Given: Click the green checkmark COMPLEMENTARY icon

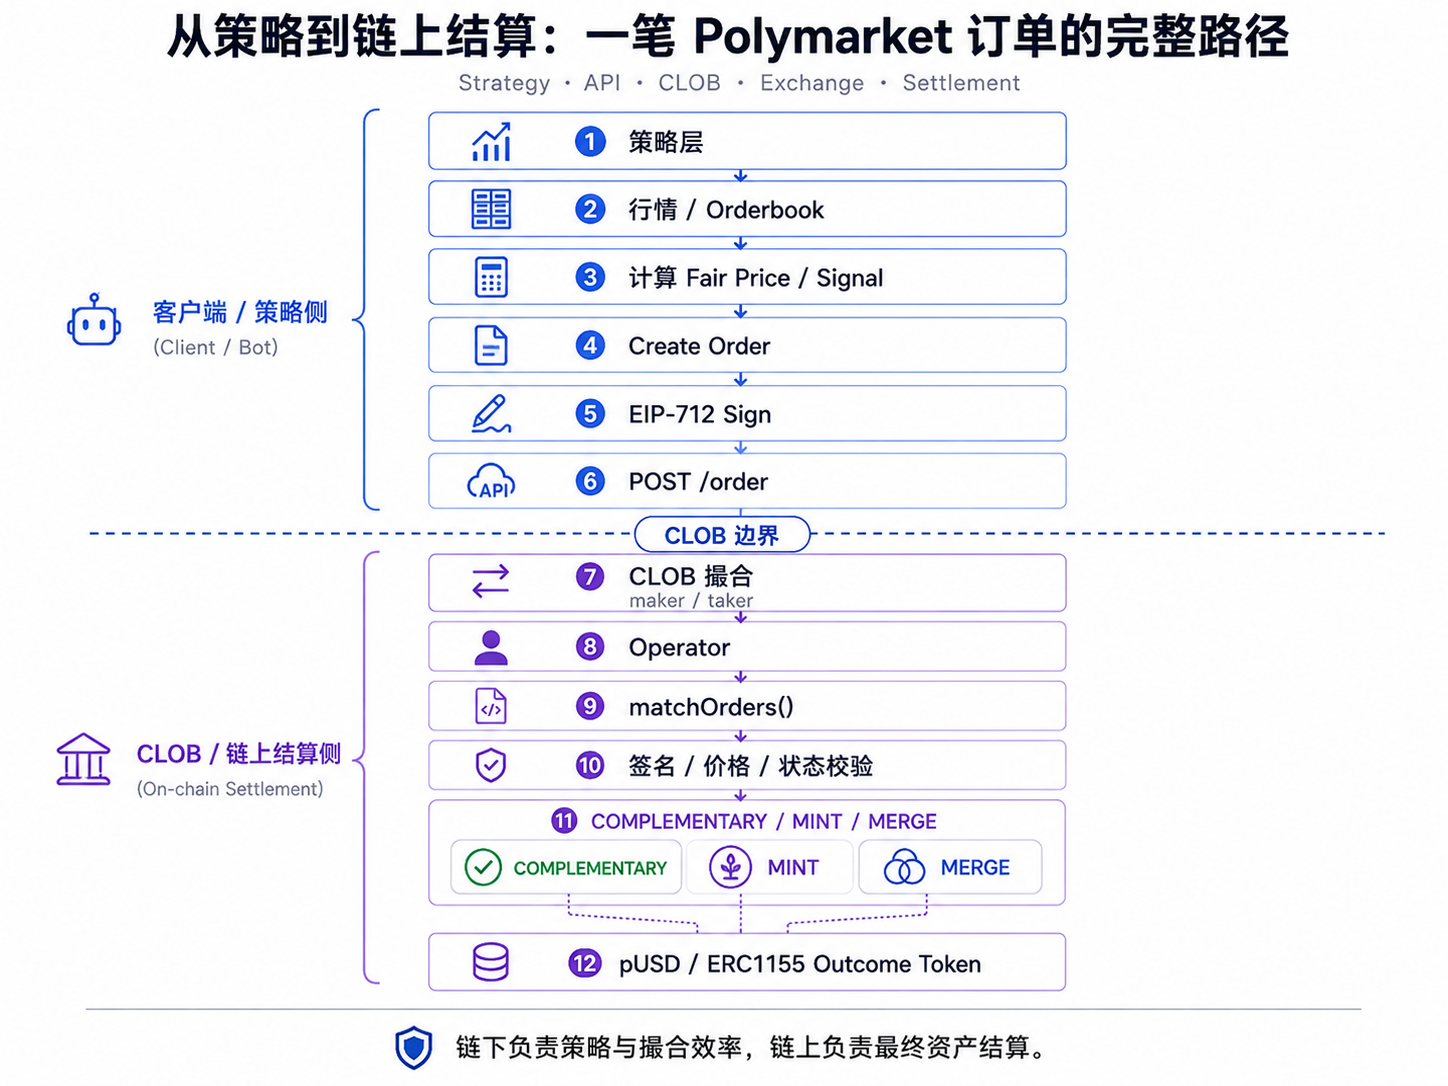Looking at the screenshot, I should tap(484, 867).
